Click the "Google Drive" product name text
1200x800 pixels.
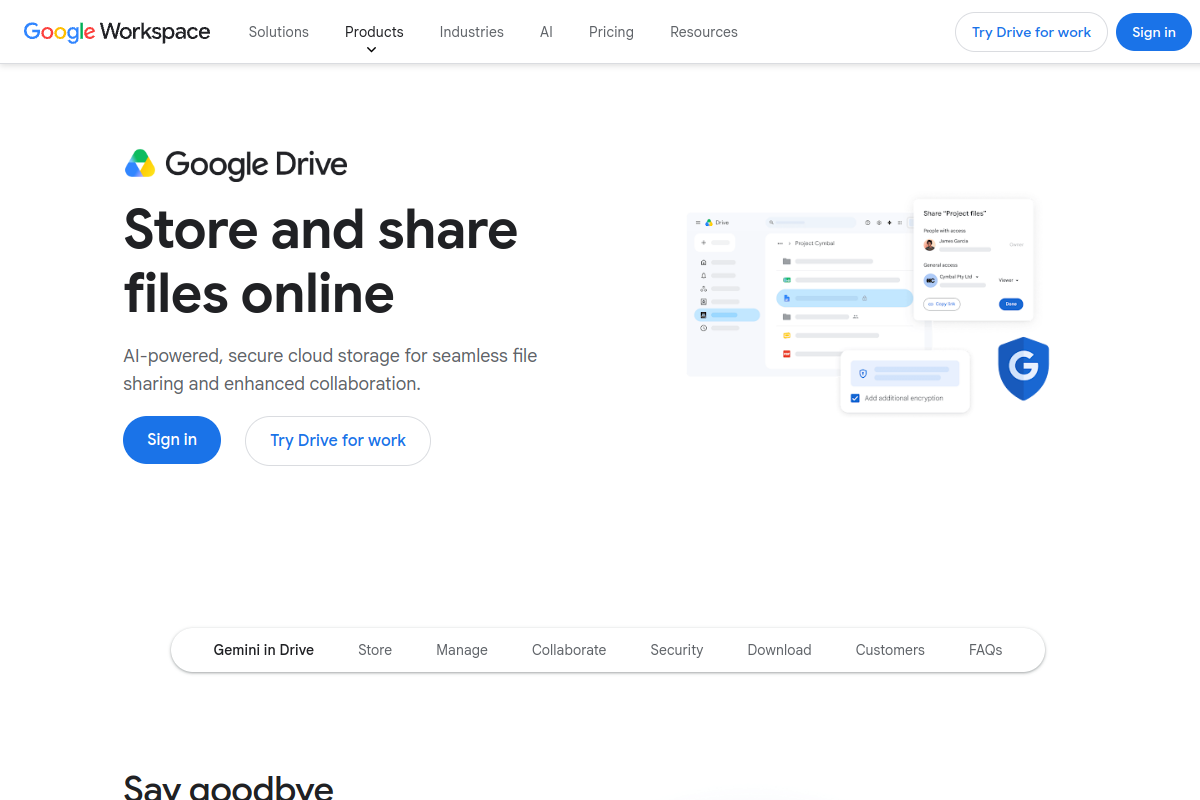256,164
